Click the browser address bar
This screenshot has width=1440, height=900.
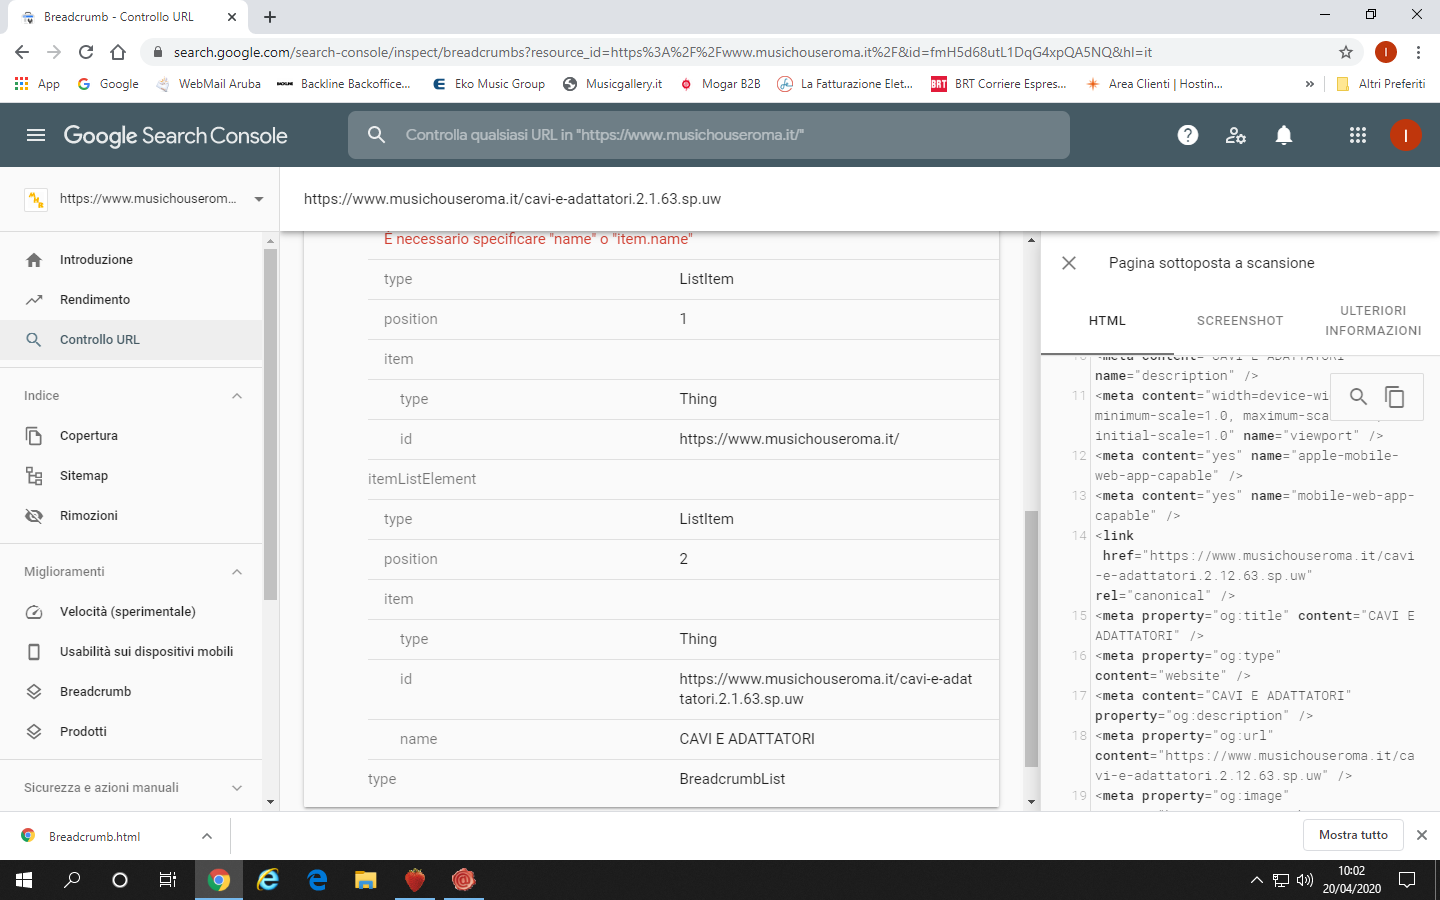point(740,52)
